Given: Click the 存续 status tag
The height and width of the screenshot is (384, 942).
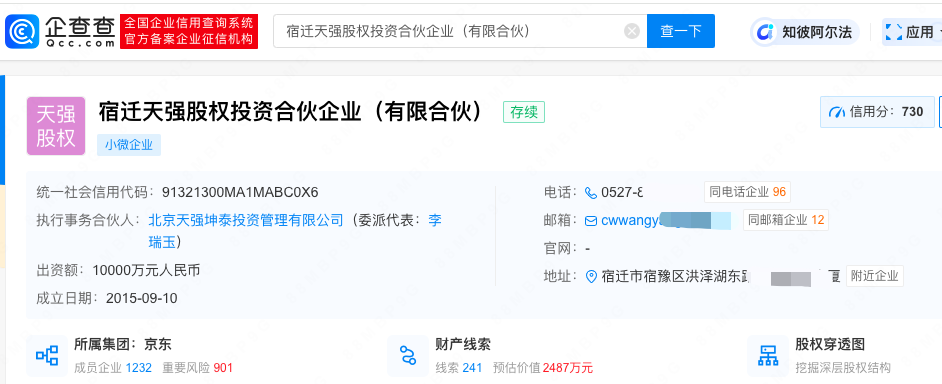Looking at the screenshot, I should click(x=524, y=112).
